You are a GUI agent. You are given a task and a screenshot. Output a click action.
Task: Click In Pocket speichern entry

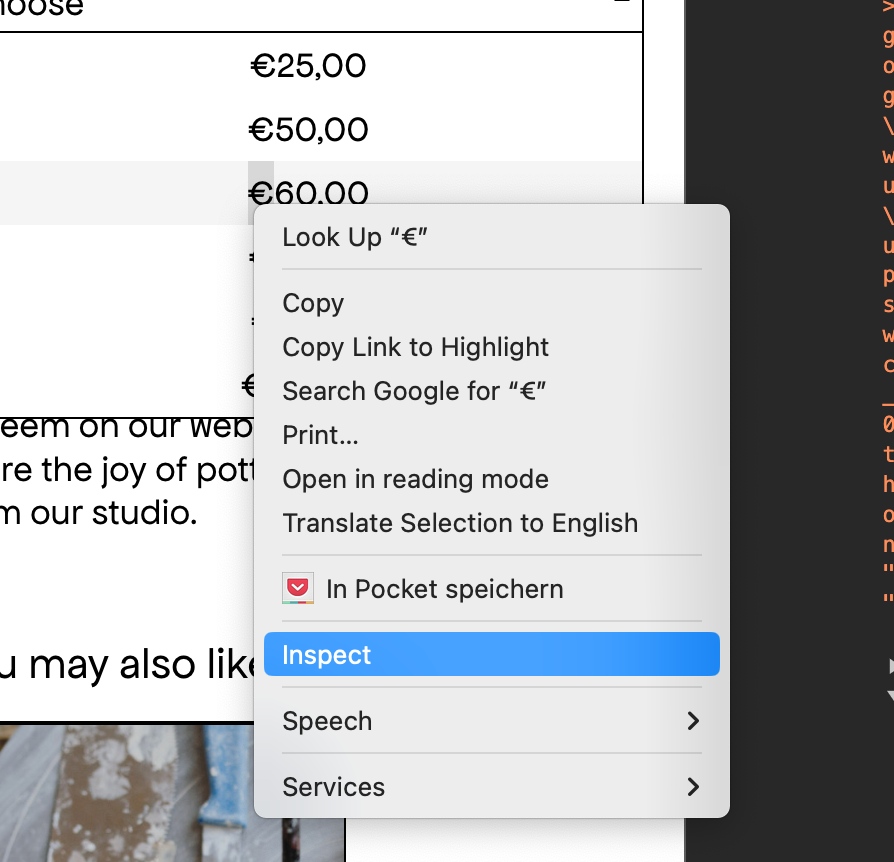click(444, 589)
